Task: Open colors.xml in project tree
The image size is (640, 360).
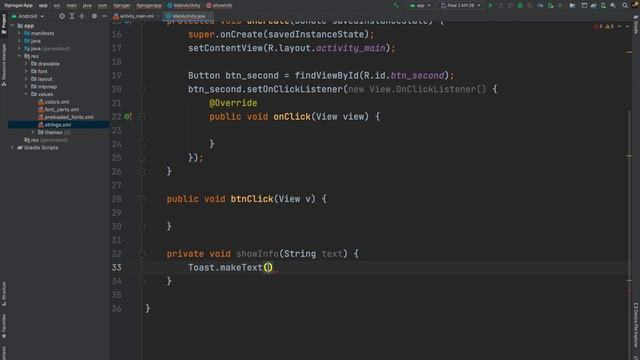Action: tap(53, 102)
